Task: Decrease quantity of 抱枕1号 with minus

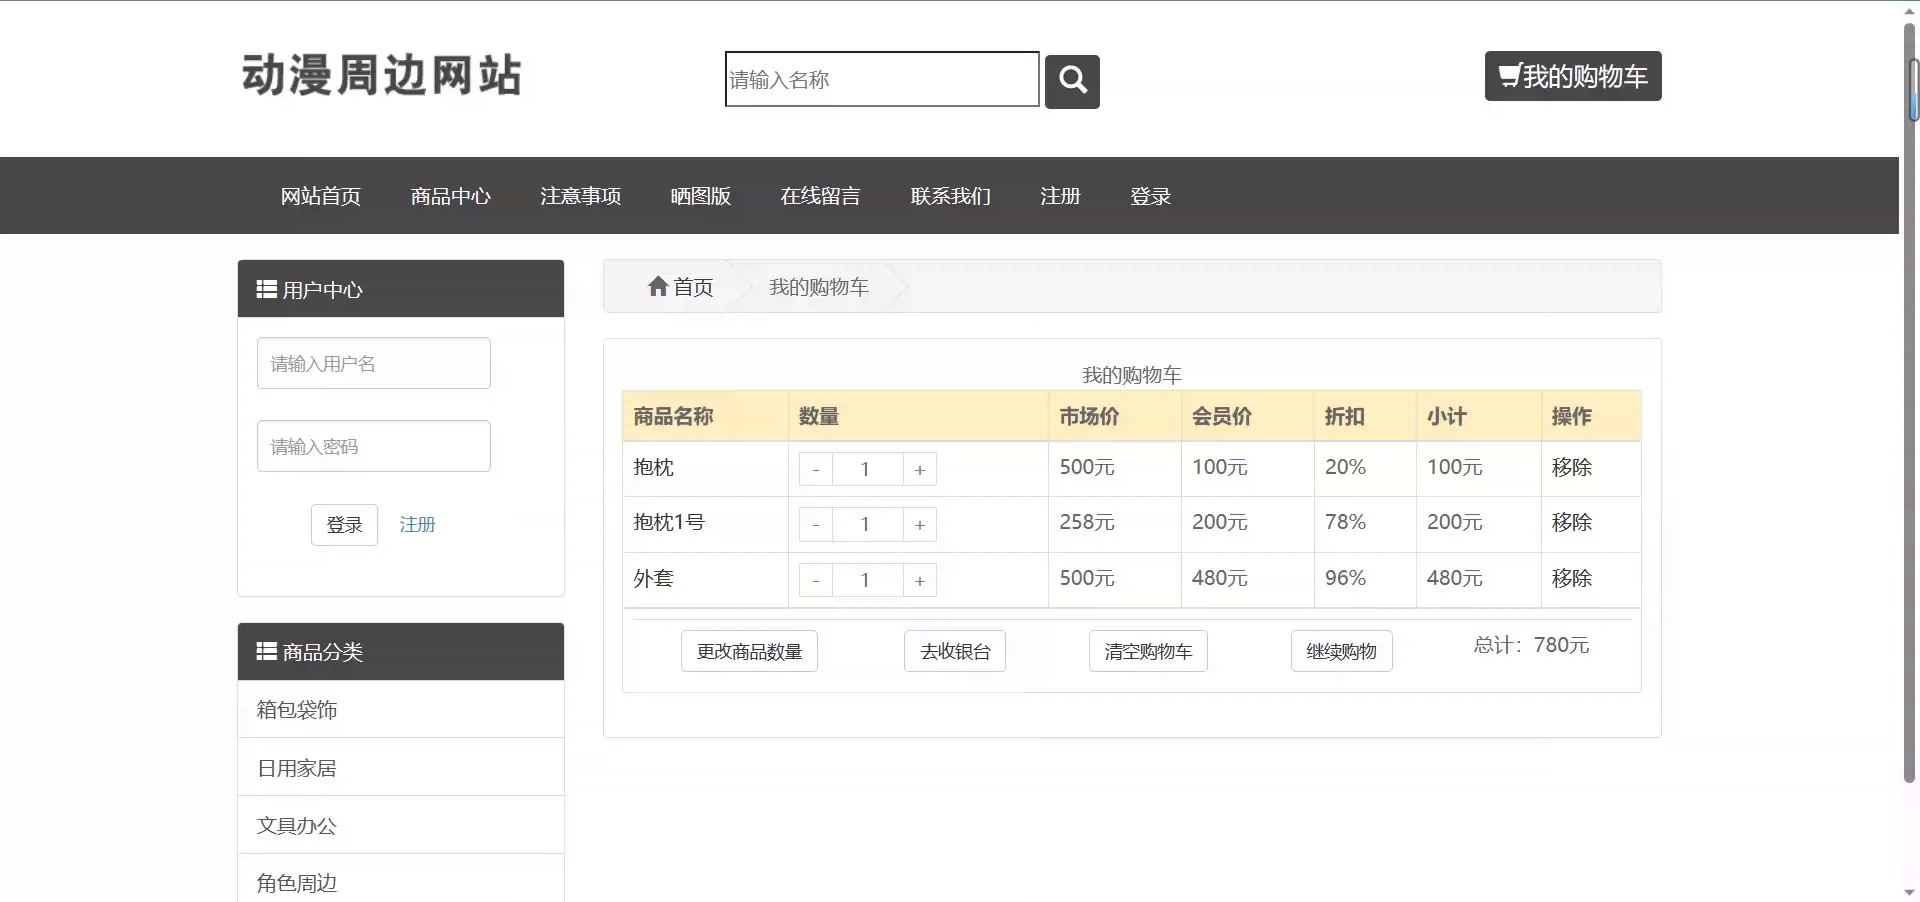Action: click(816, 525)
